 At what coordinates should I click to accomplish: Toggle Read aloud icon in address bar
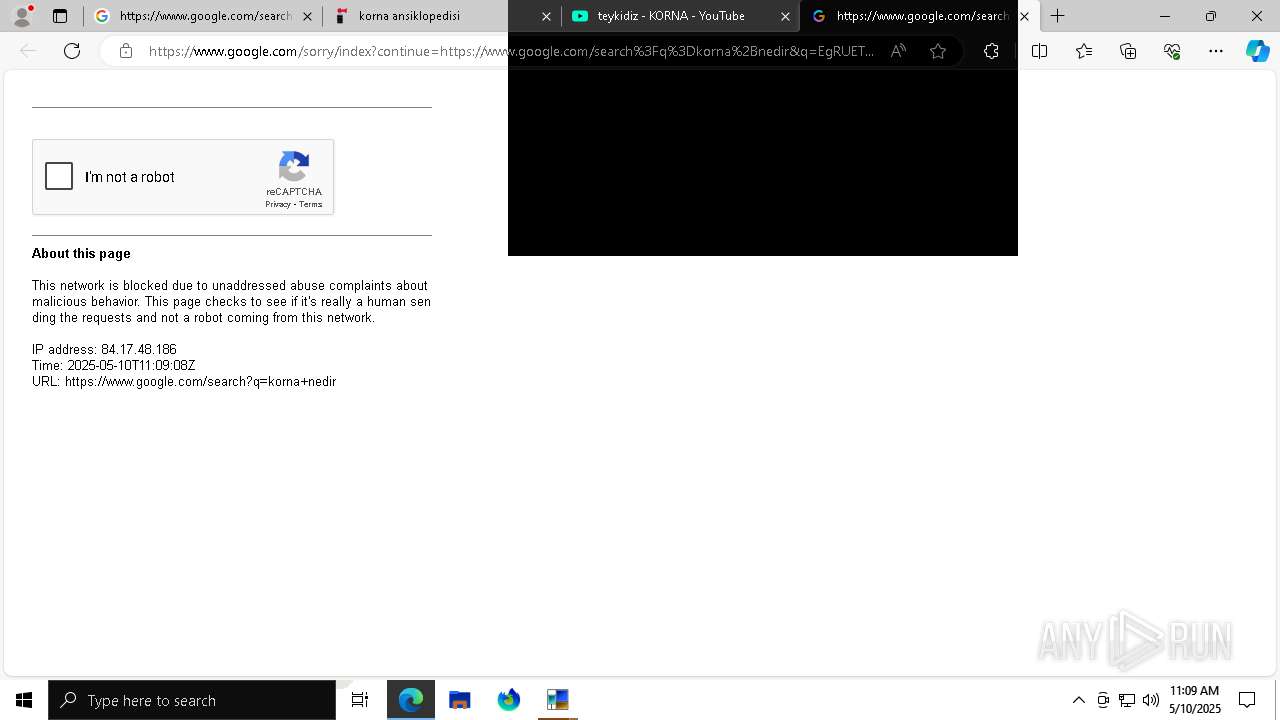point(898,51)
